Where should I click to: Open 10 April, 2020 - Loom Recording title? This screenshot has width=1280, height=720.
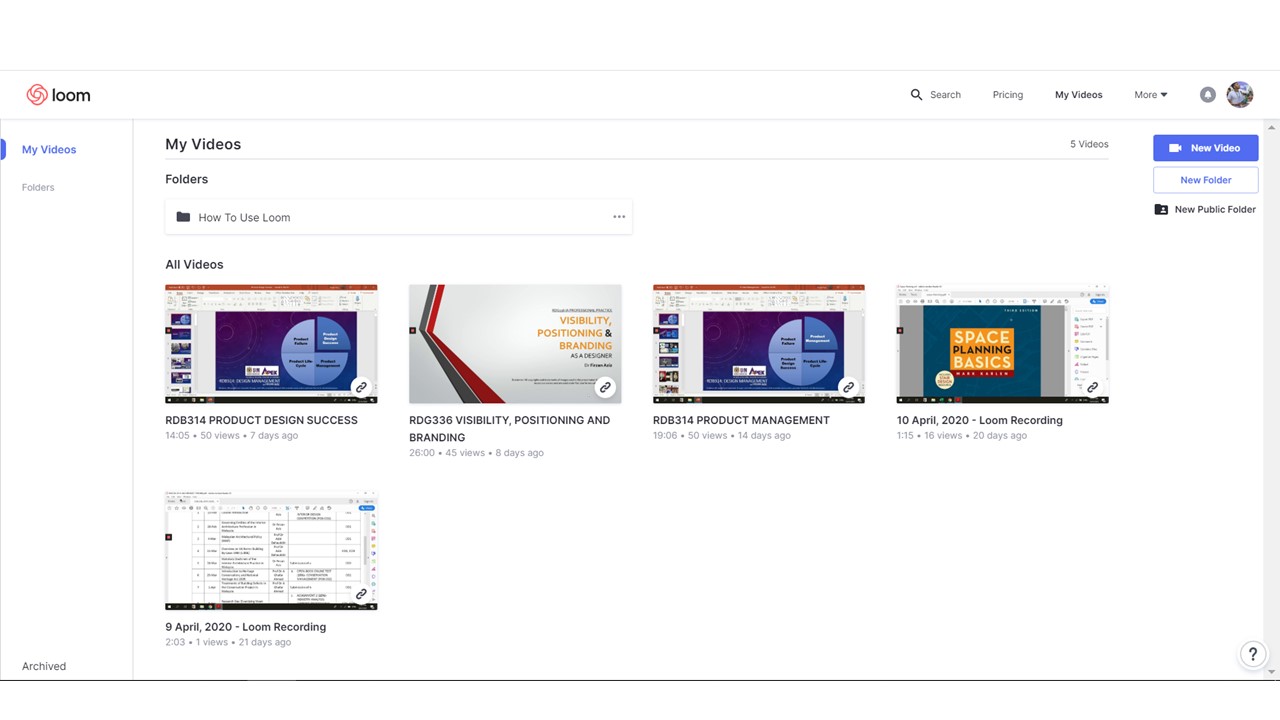(980, 420)
